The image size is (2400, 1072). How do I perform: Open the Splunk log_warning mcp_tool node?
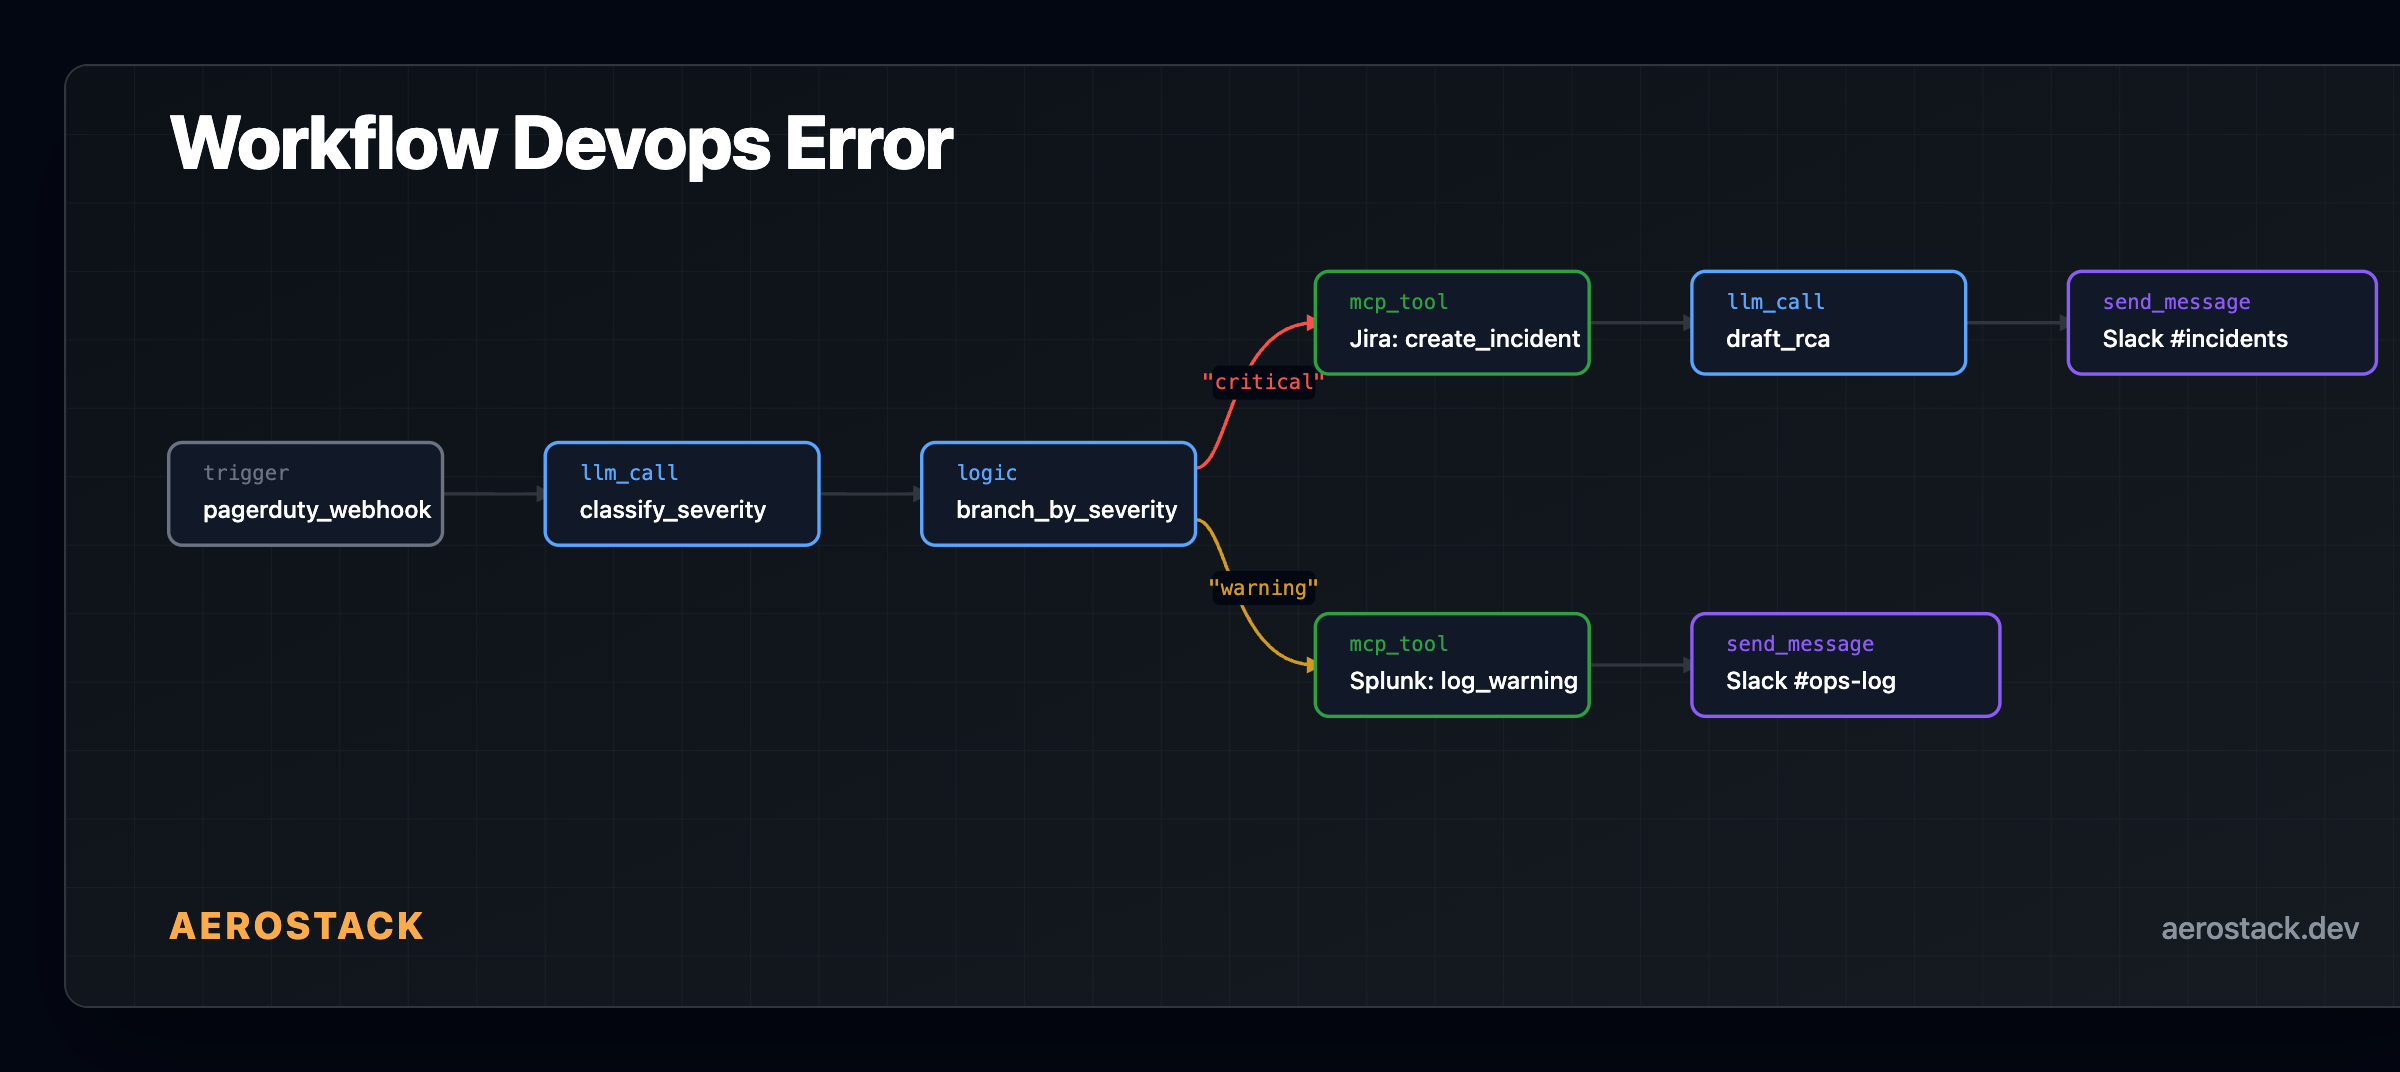[1451, 664]
